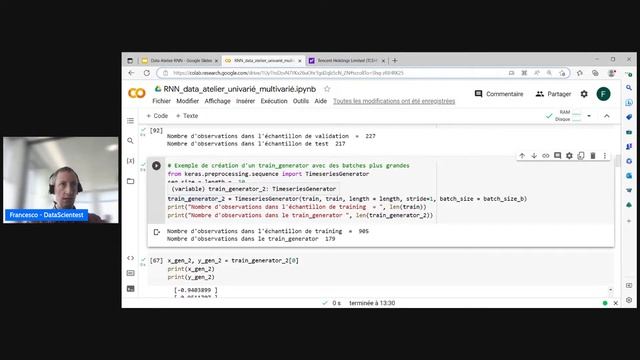The image size is (640, 360).
Task: Copy link to cell icon
Action: (546, 156)
